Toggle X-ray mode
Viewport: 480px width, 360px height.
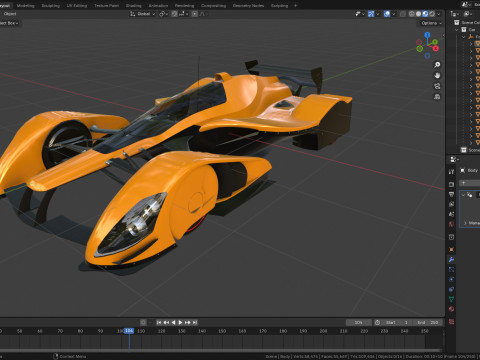403,14
